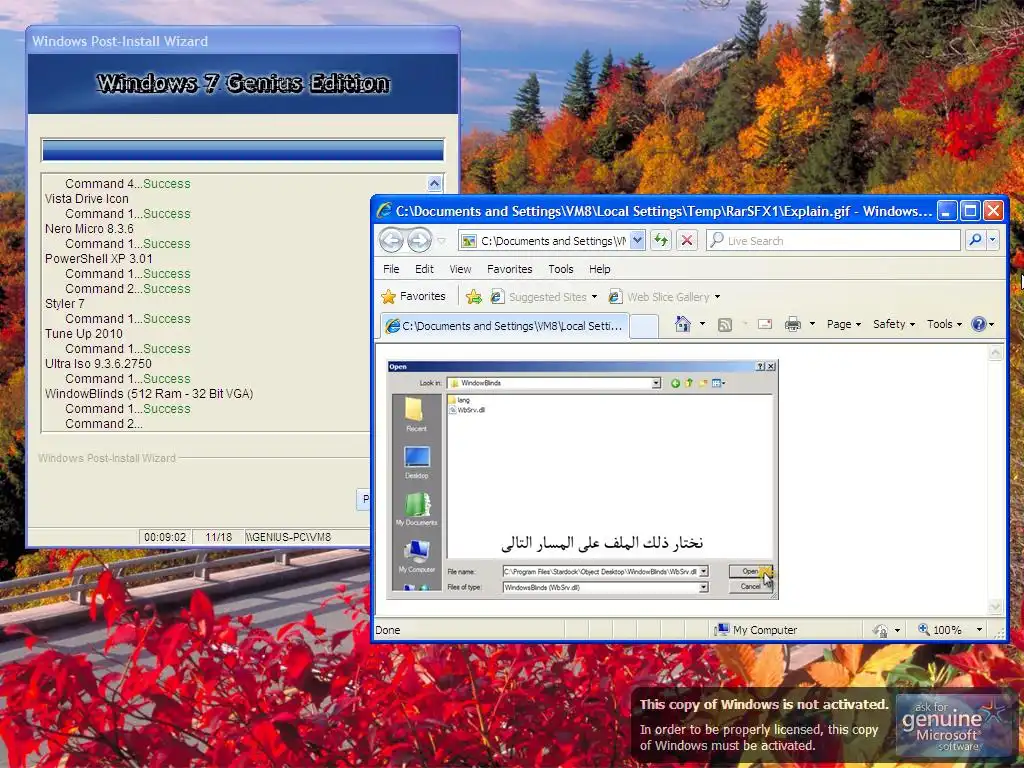This screenshot has width=1024, height=768.
Task: Click the blank New Tab button
Action: 644,326
